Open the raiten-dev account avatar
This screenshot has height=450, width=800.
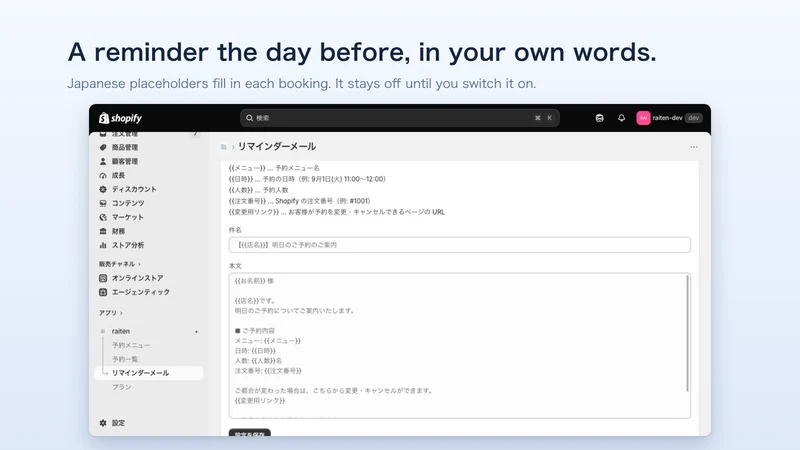[643, 118]
